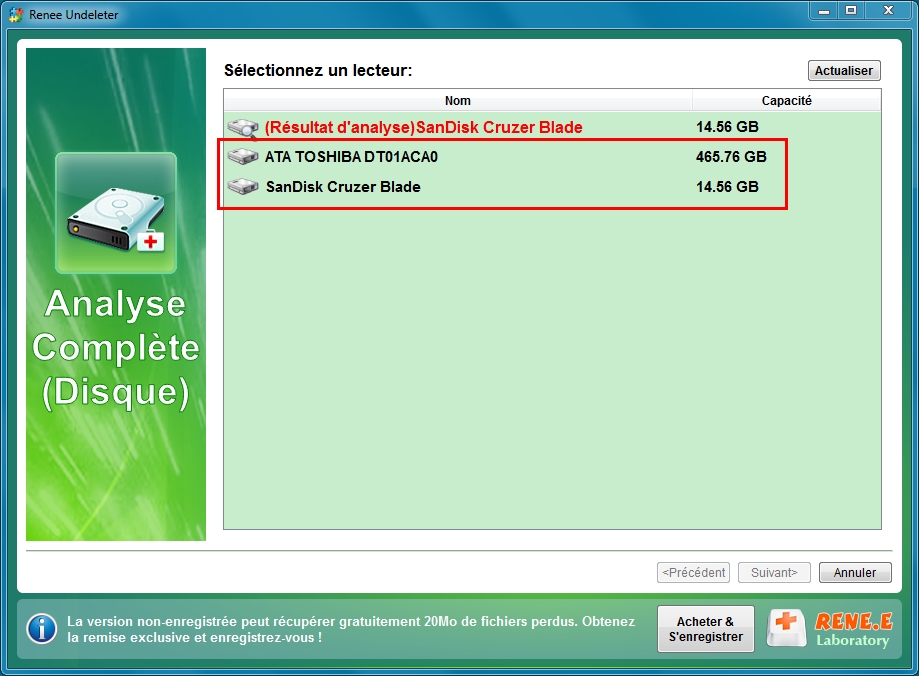
Task: Click 14.56 GB capacity of the Résultat d'analyse entry
Action: click(727, 127)
